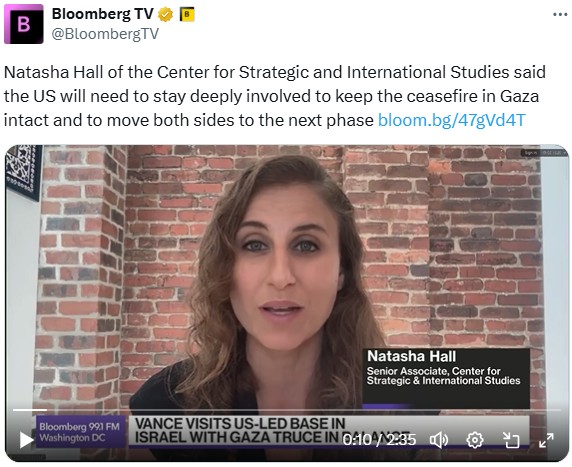
Task: Open the bloom.bg/47gVd4T link
Action: click(x=452, y=120)
